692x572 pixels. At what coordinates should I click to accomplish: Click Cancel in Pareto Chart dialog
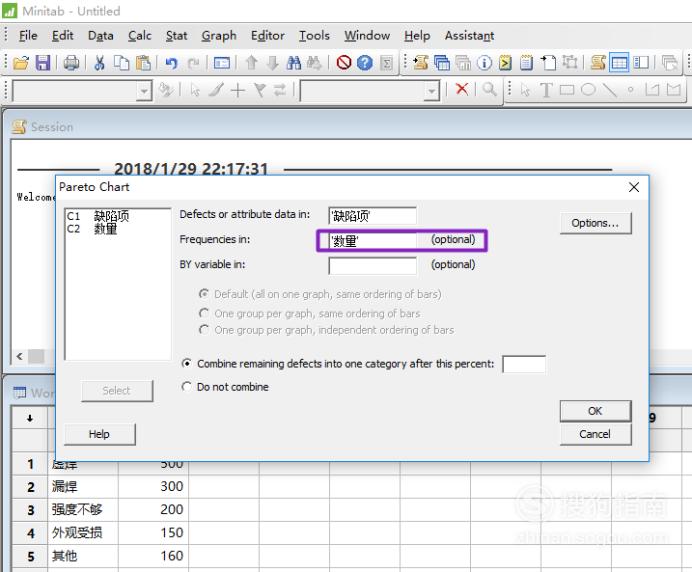(595, 434)
